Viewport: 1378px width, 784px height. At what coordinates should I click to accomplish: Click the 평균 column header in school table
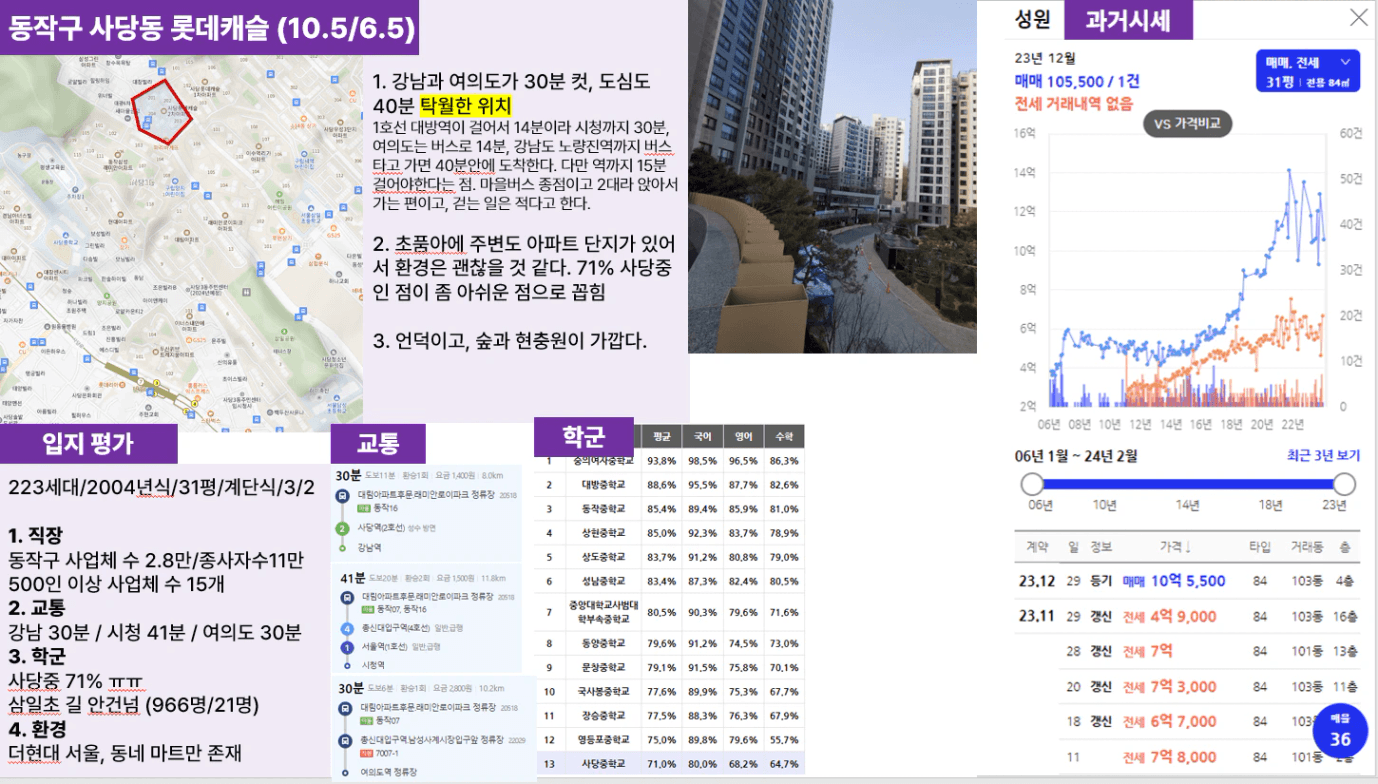660,437
